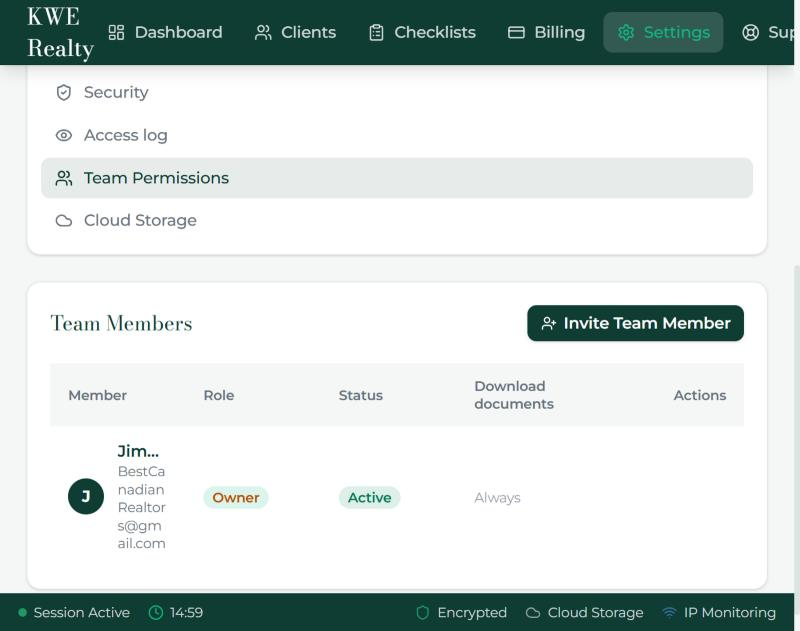
Task: Click the Dashboard grid icon
Action: [x=116, y=32]
